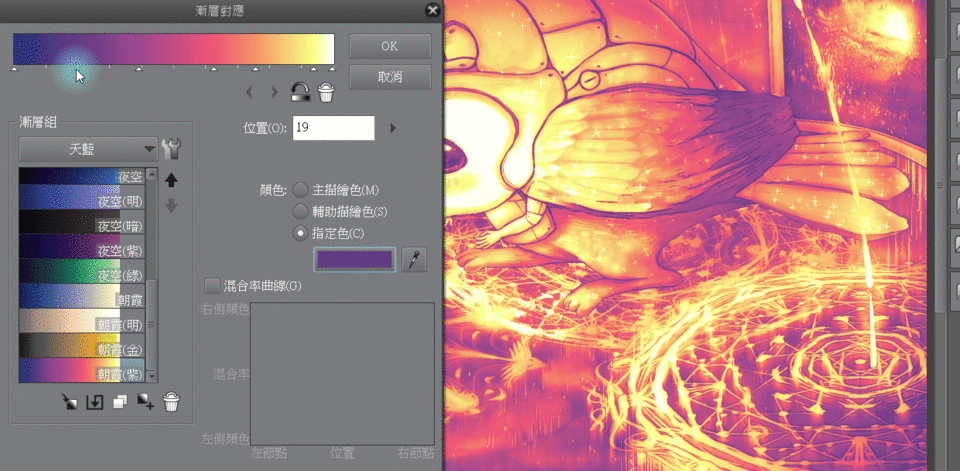Apply the selected preset to the gradient icon
This screenshot has height=471, width=960.
pos(69,402)
